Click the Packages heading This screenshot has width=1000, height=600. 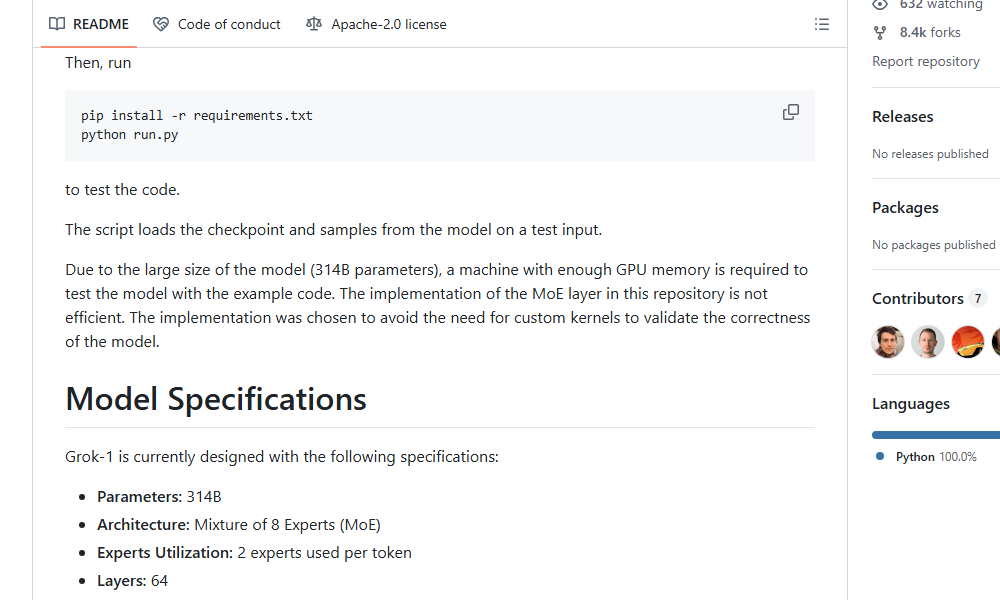click(x=905, y=207)
